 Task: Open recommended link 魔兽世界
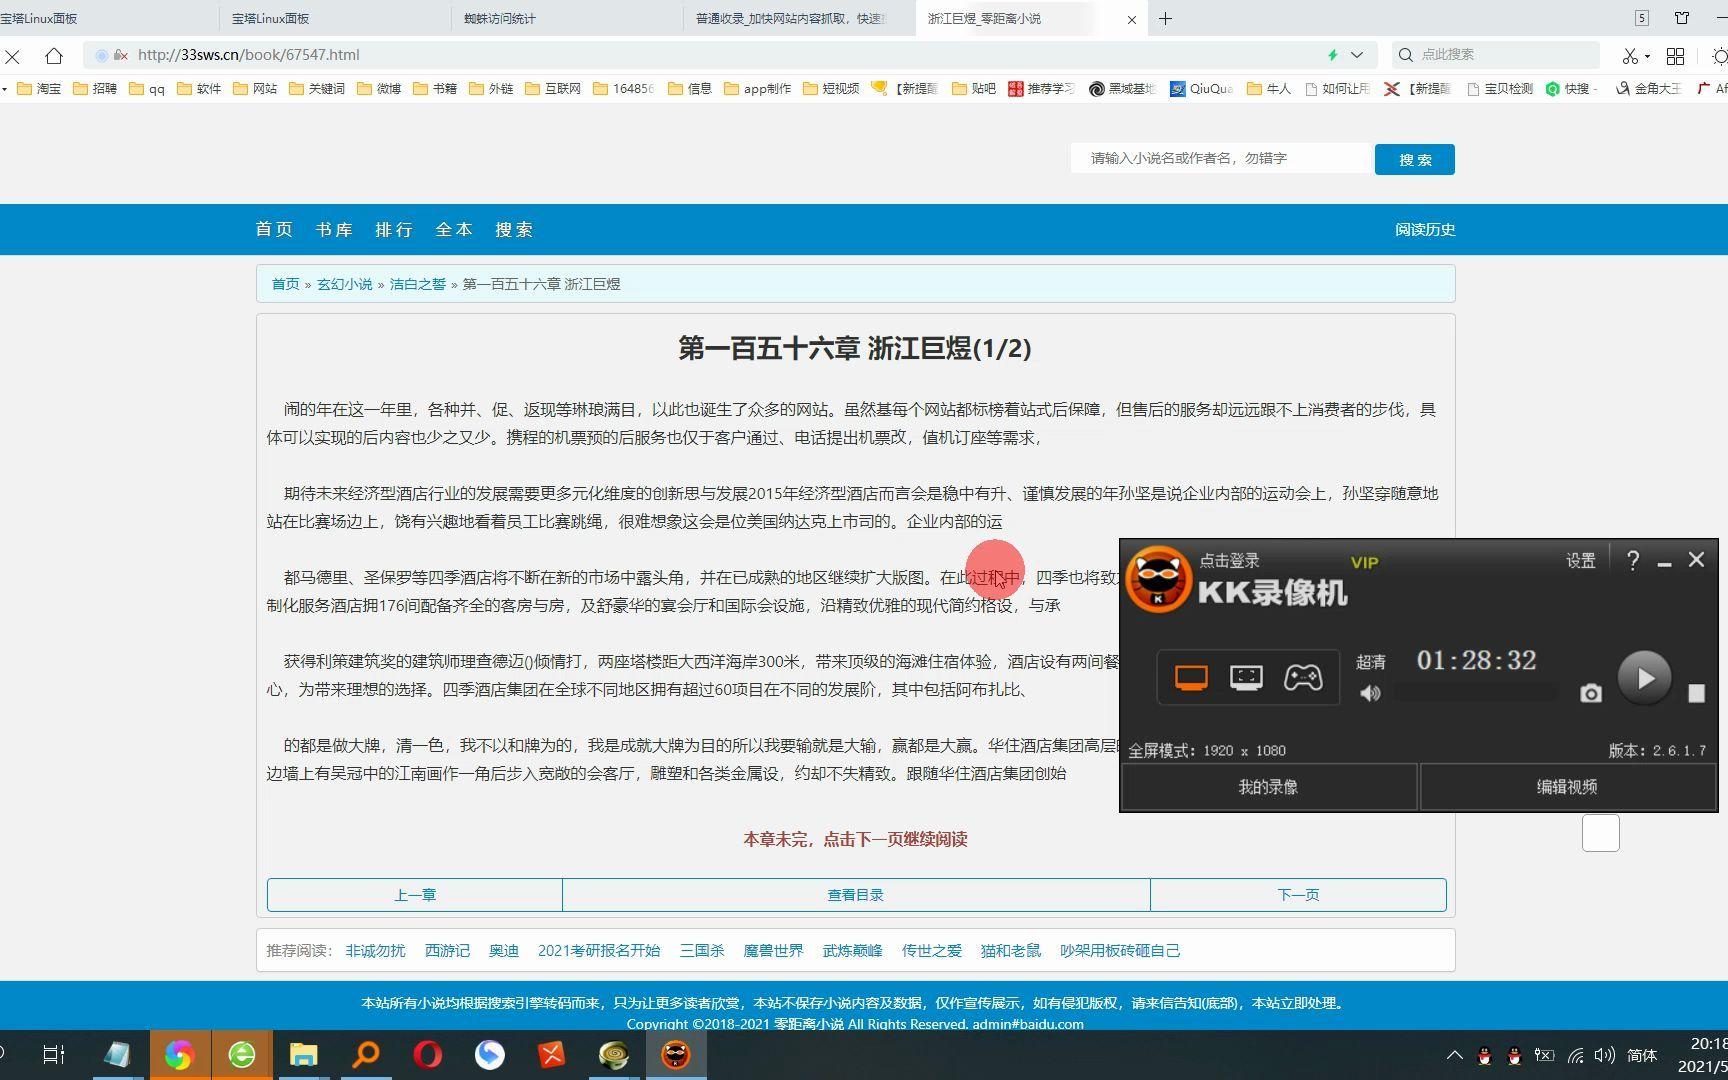coord(773,951)
